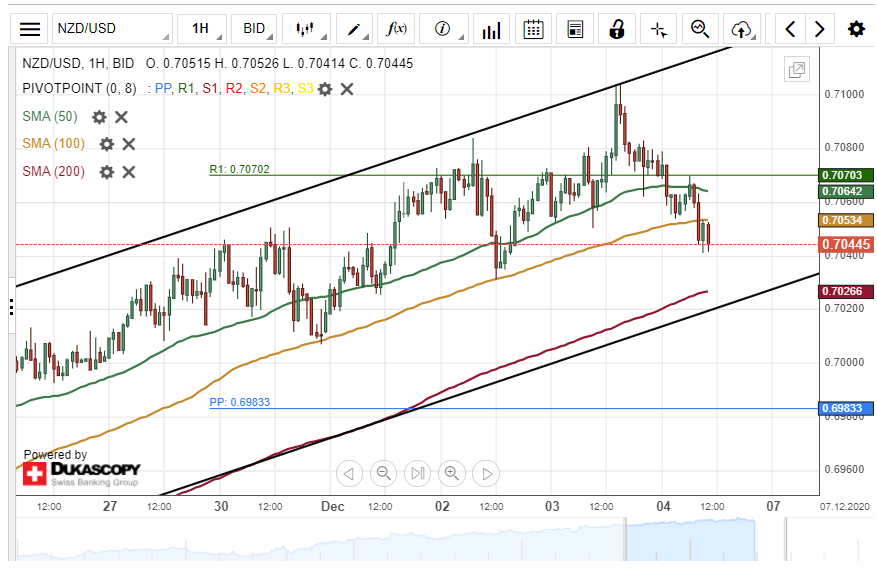Click the bottom chart overview navigator strip
Viewport: 877px width, 568px height.
pyautogui.click(x=440, y=542)
